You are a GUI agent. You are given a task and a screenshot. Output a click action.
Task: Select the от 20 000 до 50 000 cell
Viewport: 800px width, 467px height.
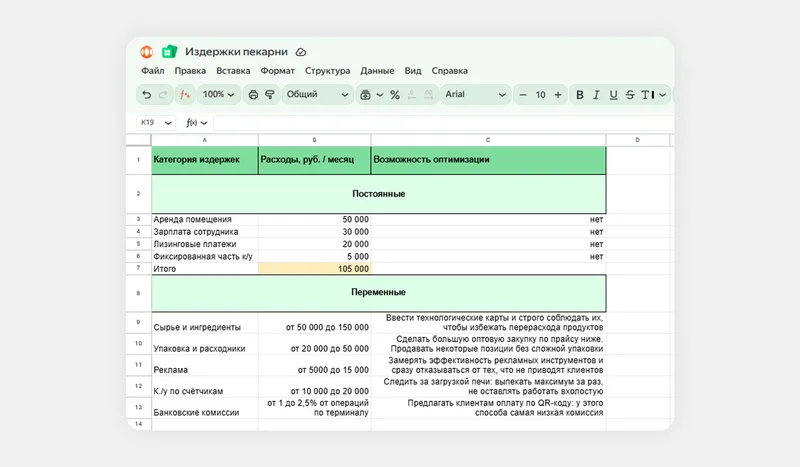(x=314, y=344)
